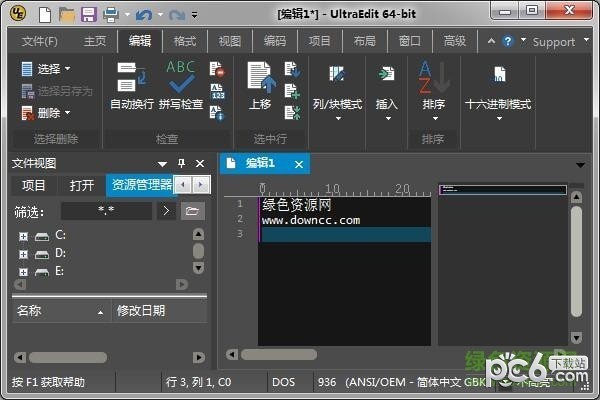This screenshot has width=600, height=400.
Task: Open help via question mark icon
Action: tap(508, 41)
